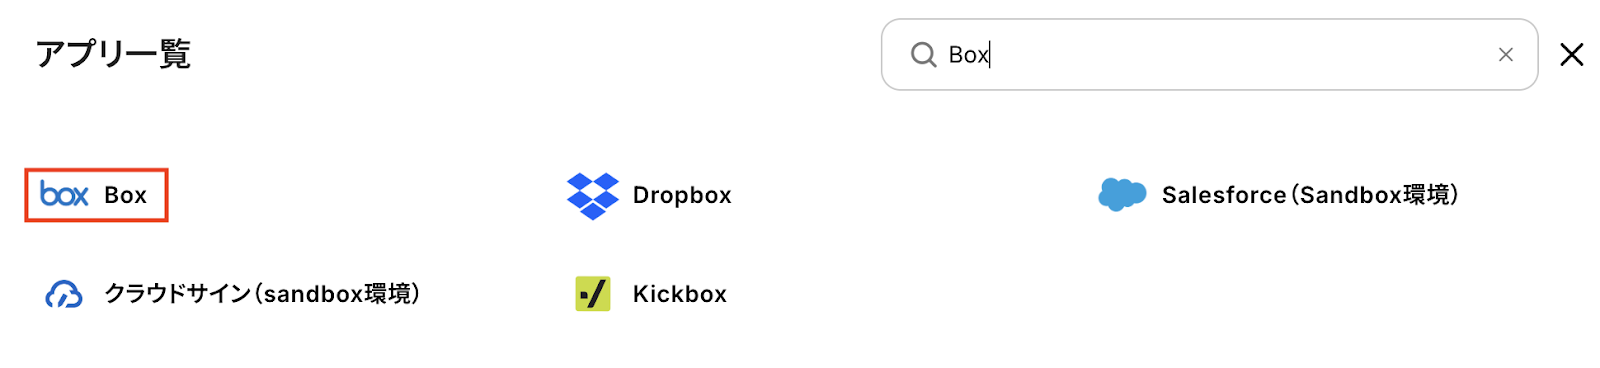The height and width of the screenshot is (368, 1600).
Task: Click the アプリ一覧 heading
Action: pos(113,54)
